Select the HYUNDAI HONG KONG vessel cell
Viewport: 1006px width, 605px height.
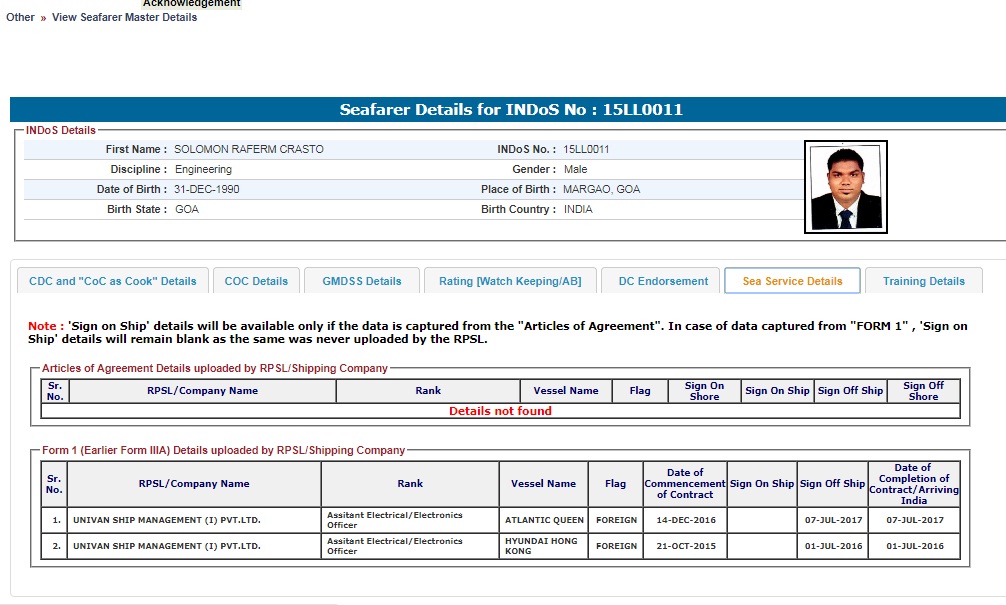[543, 546]
